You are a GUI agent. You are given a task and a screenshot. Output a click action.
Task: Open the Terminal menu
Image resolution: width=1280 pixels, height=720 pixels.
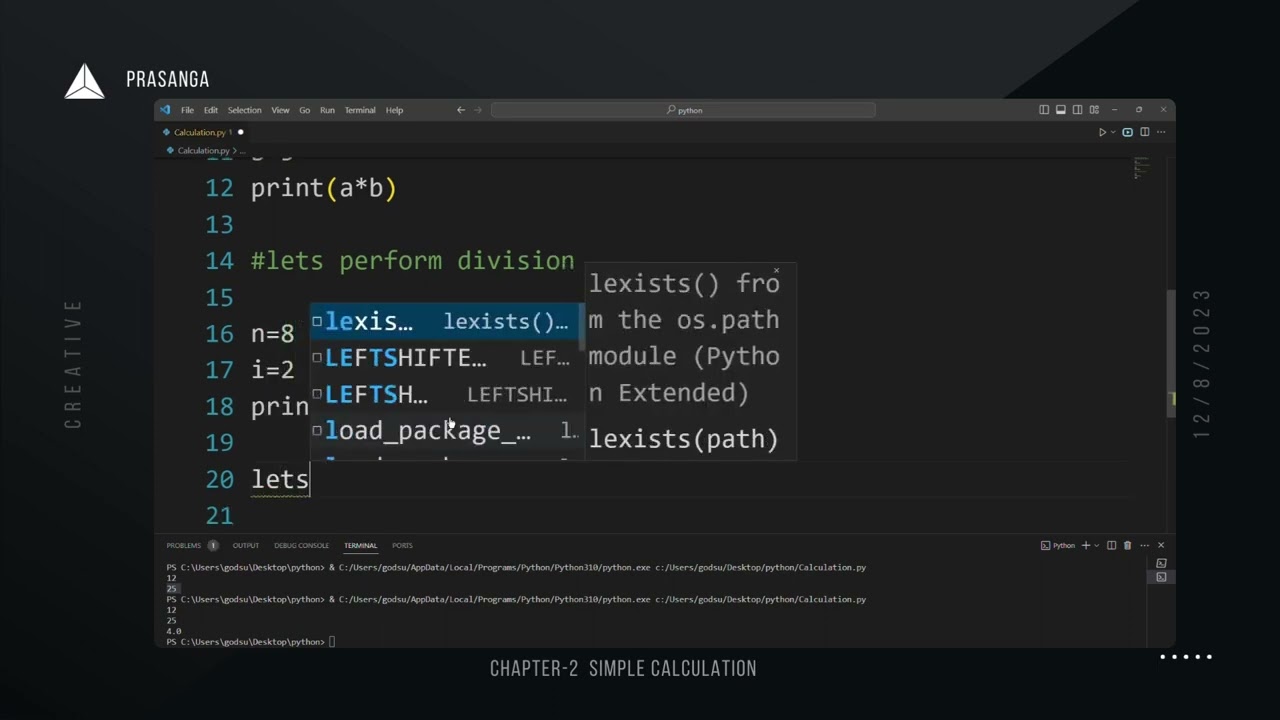pyautogui.click(x=360, y=110)
